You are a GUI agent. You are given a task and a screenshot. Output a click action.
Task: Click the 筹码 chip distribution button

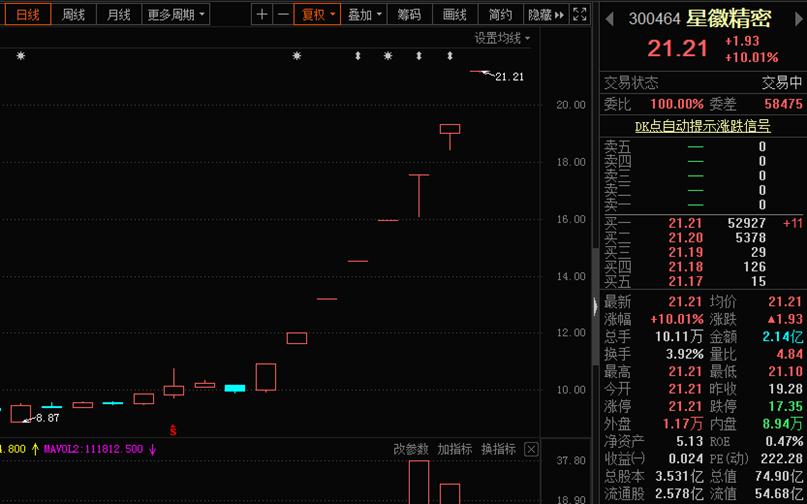pyautogui.click(x=409, y=14)
